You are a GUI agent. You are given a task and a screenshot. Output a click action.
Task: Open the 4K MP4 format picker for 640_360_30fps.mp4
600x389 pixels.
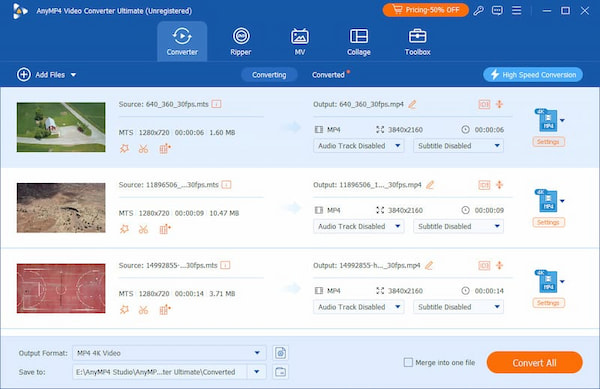549,120
